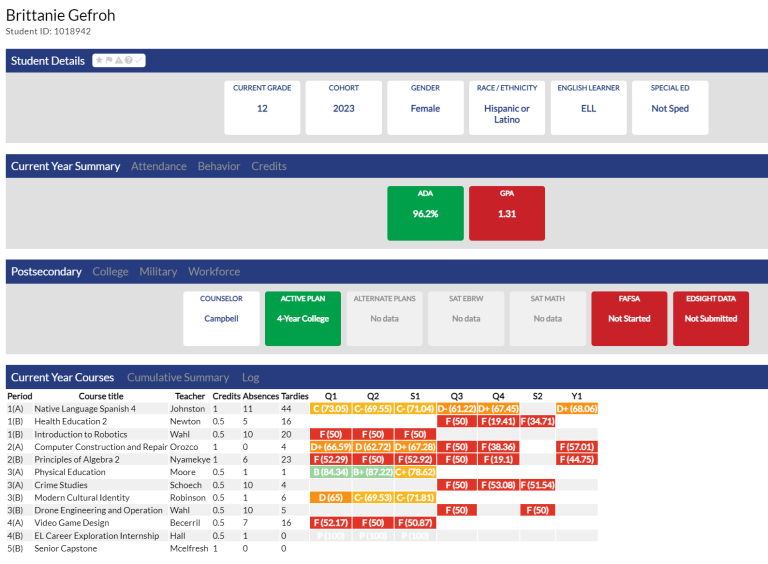Click the checkmark icon in Student Details header
Screen dimensions: 768x564
click(139, 60)
